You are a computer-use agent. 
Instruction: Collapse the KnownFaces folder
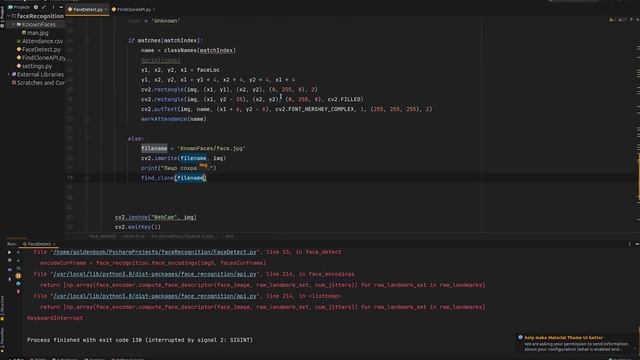pyautogui.click(x=13, y=24)
